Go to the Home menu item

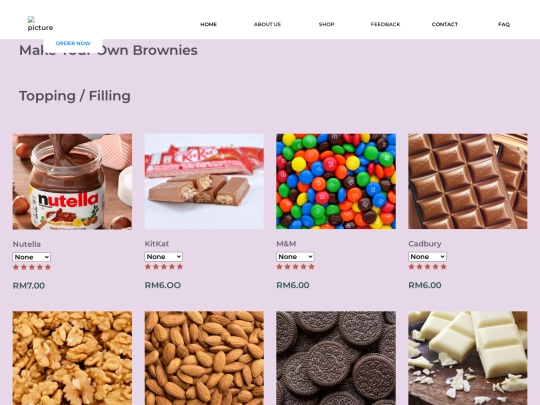pyautogui.click(x=209, y=24)
